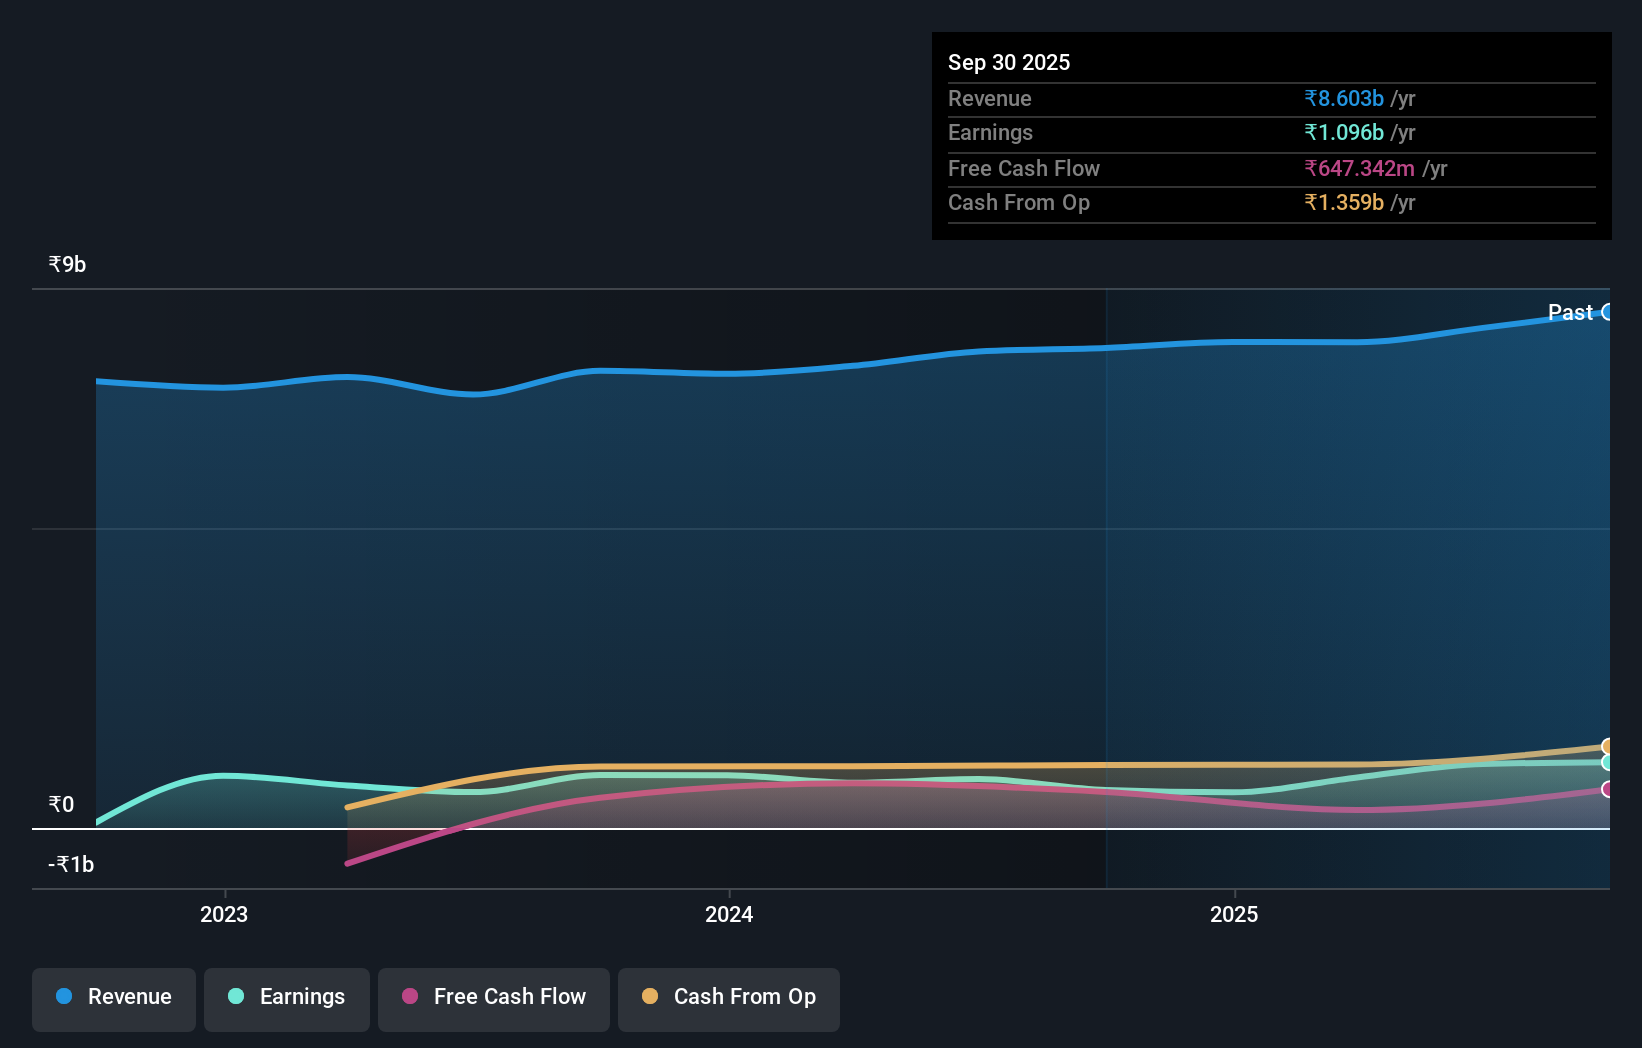Click the ₹647.342m Free Cash Flow value

pyautogui.click(x=1359, y=168)
